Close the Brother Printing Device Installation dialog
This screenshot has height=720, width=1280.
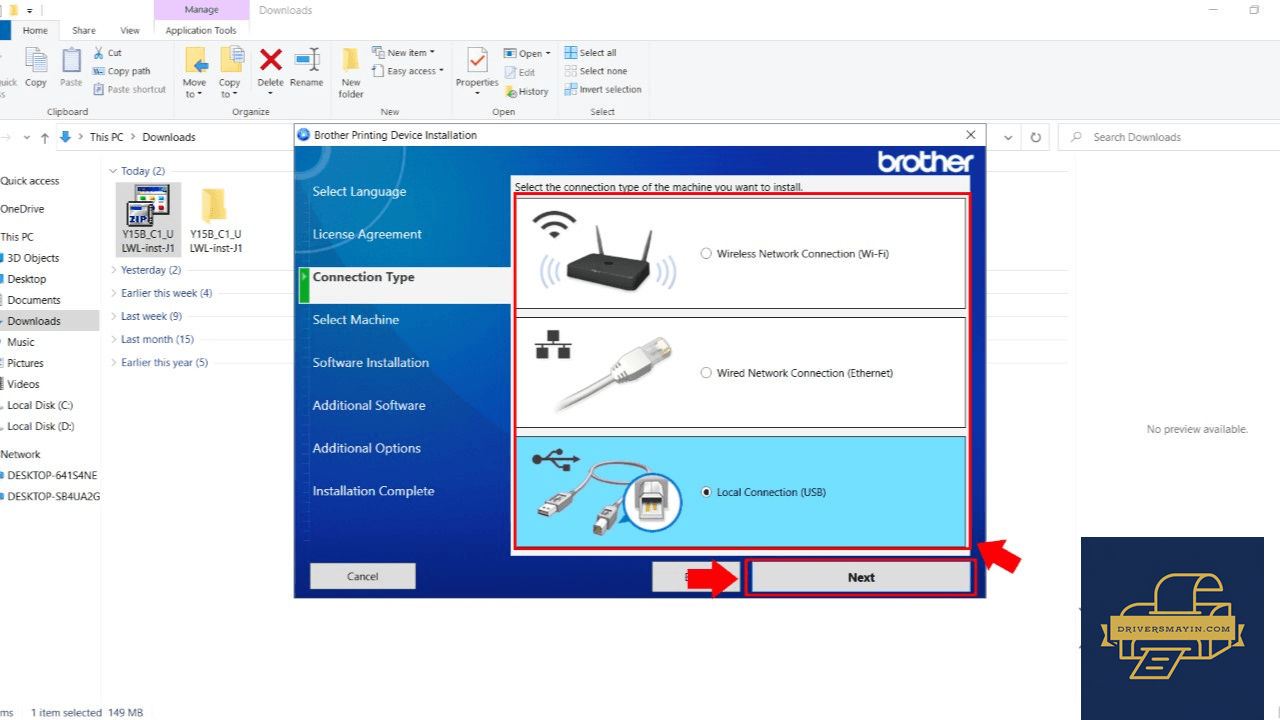coord(970,135)
